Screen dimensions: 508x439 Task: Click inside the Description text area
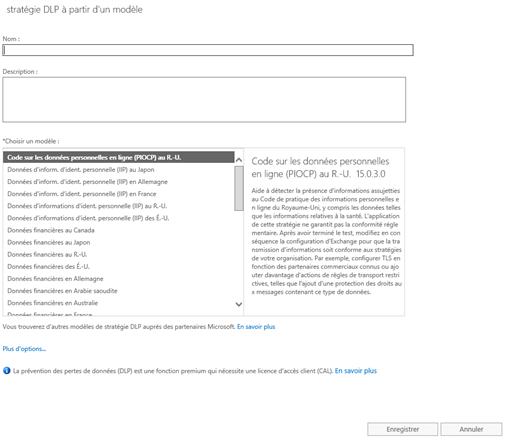pos(204,100)
